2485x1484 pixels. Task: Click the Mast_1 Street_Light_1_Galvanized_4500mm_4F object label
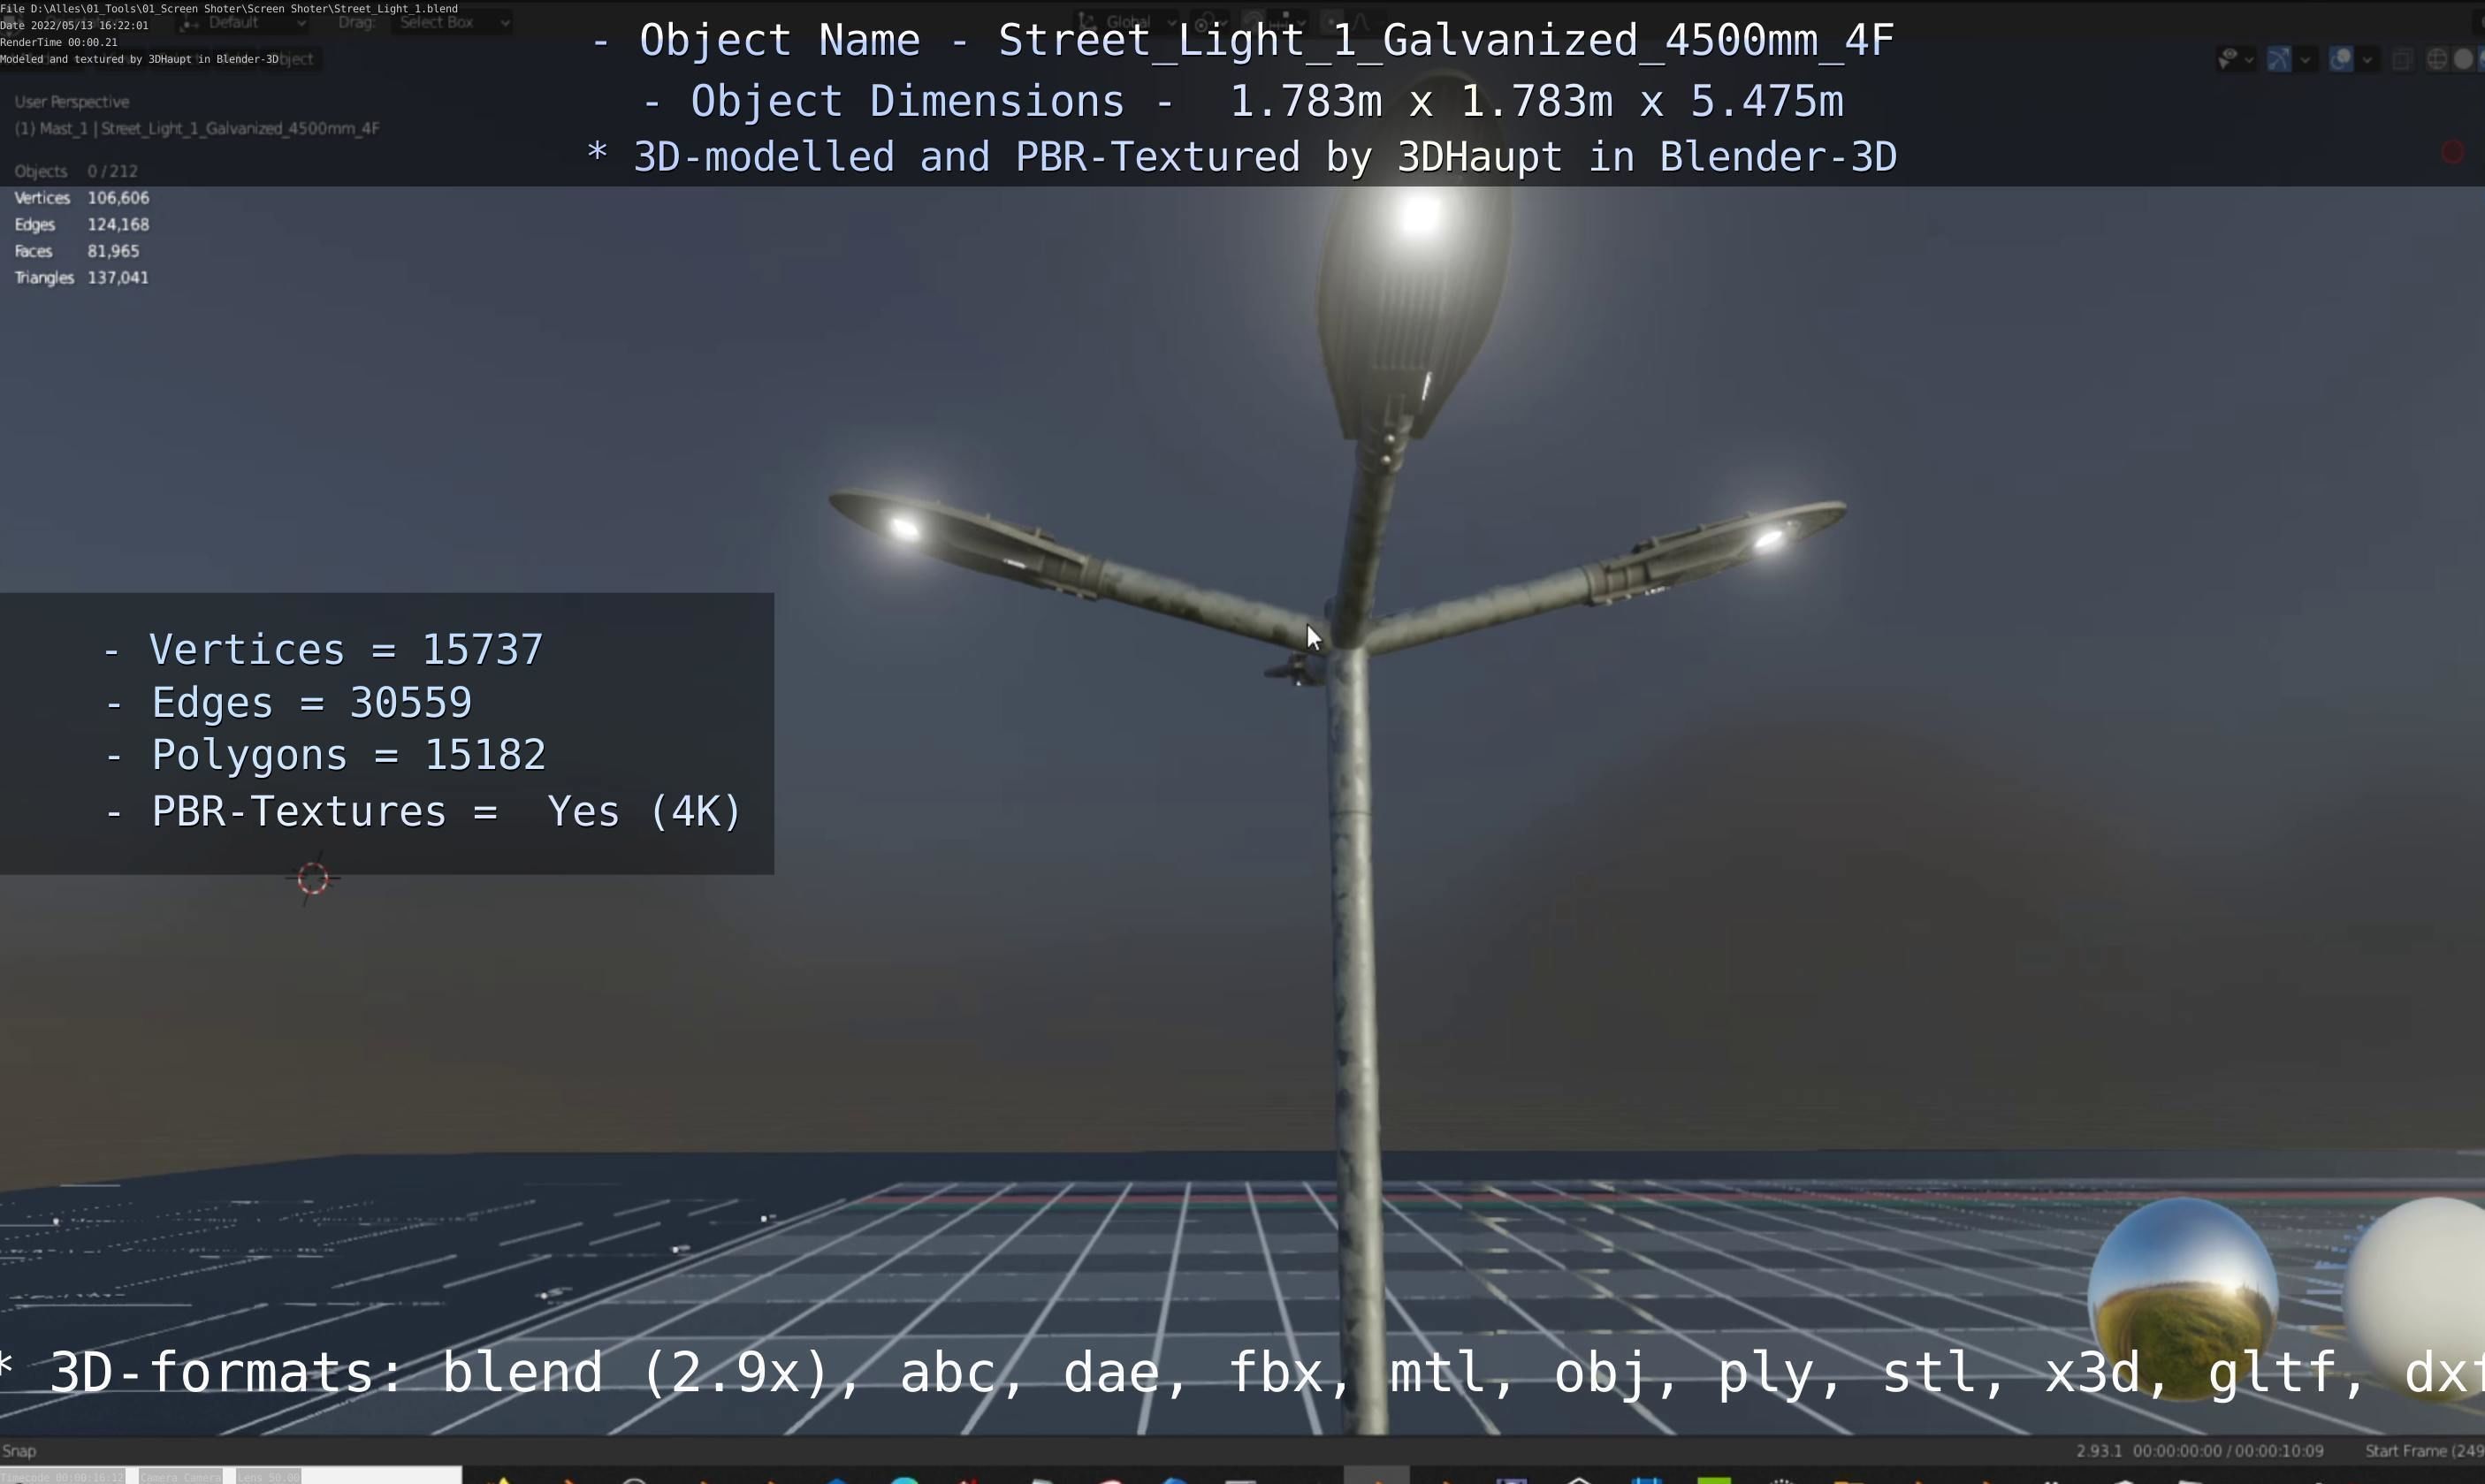coord(197,128)
